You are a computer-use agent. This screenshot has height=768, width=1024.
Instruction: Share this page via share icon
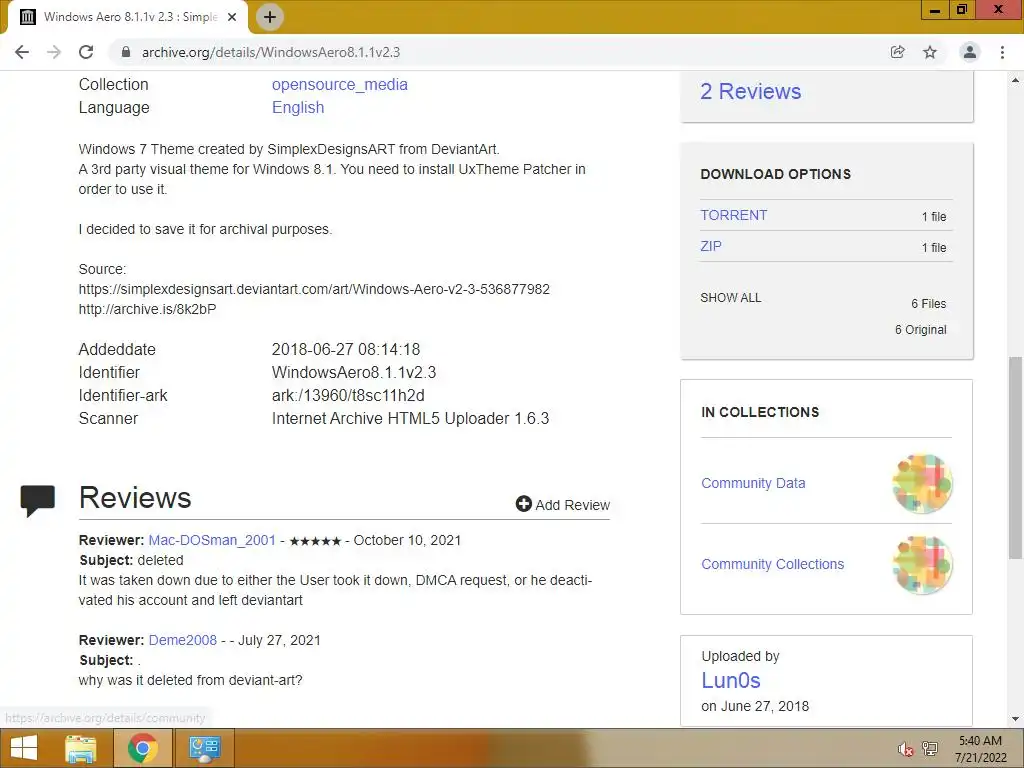[897, 52]
